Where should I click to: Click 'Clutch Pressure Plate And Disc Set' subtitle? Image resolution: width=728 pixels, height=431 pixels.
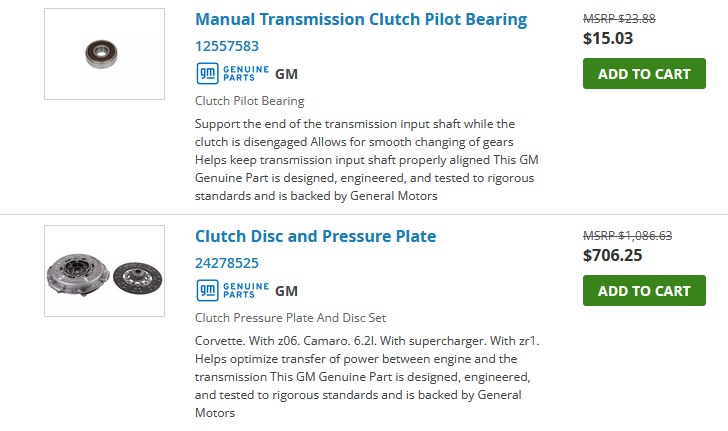tap(290, 319)
